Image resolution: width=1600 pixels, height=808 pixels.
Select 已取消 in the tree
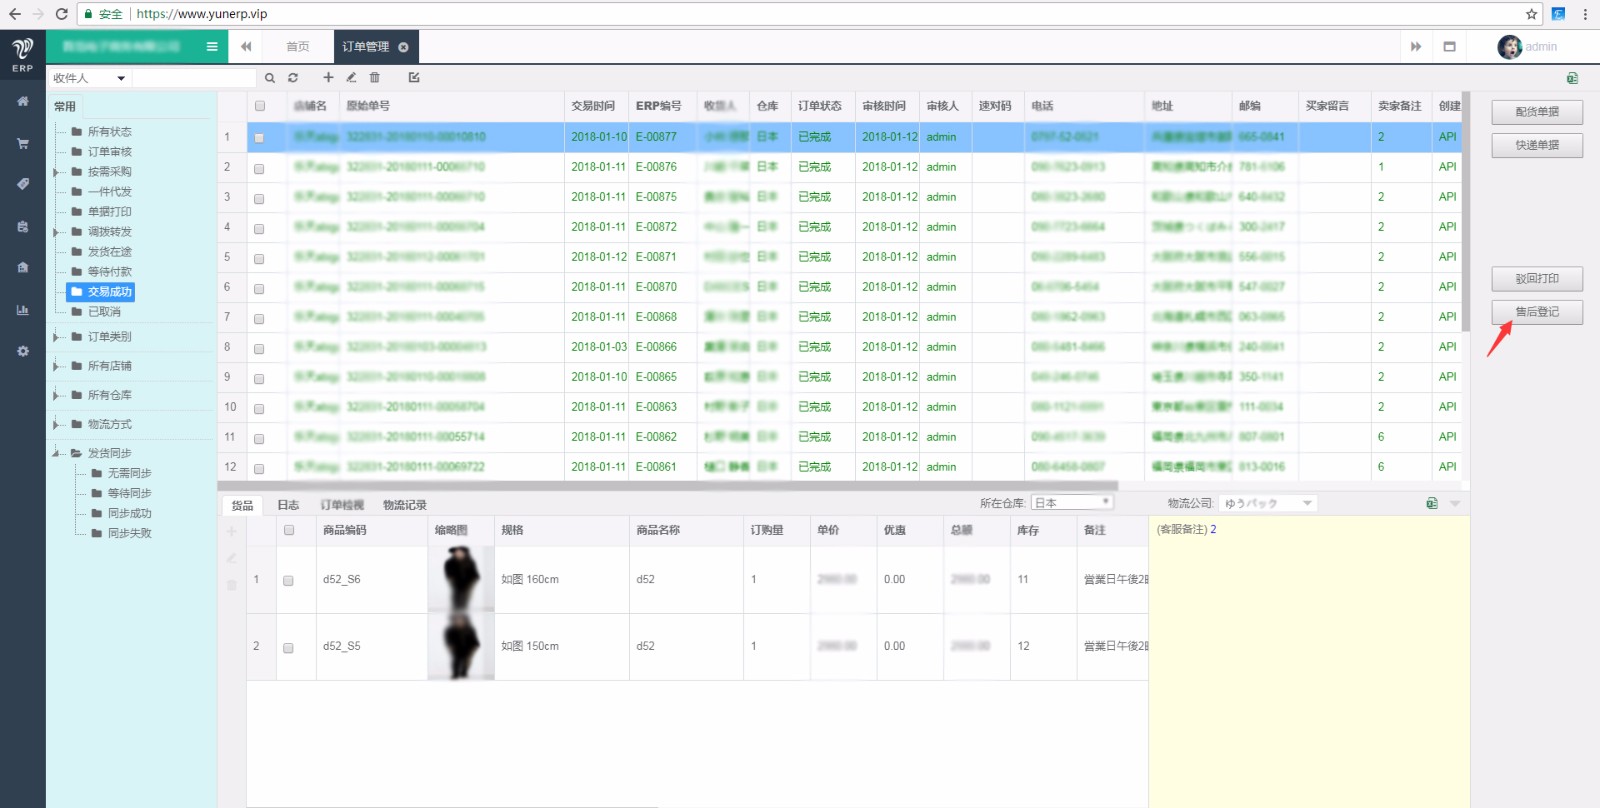click(x=104, y=312)
